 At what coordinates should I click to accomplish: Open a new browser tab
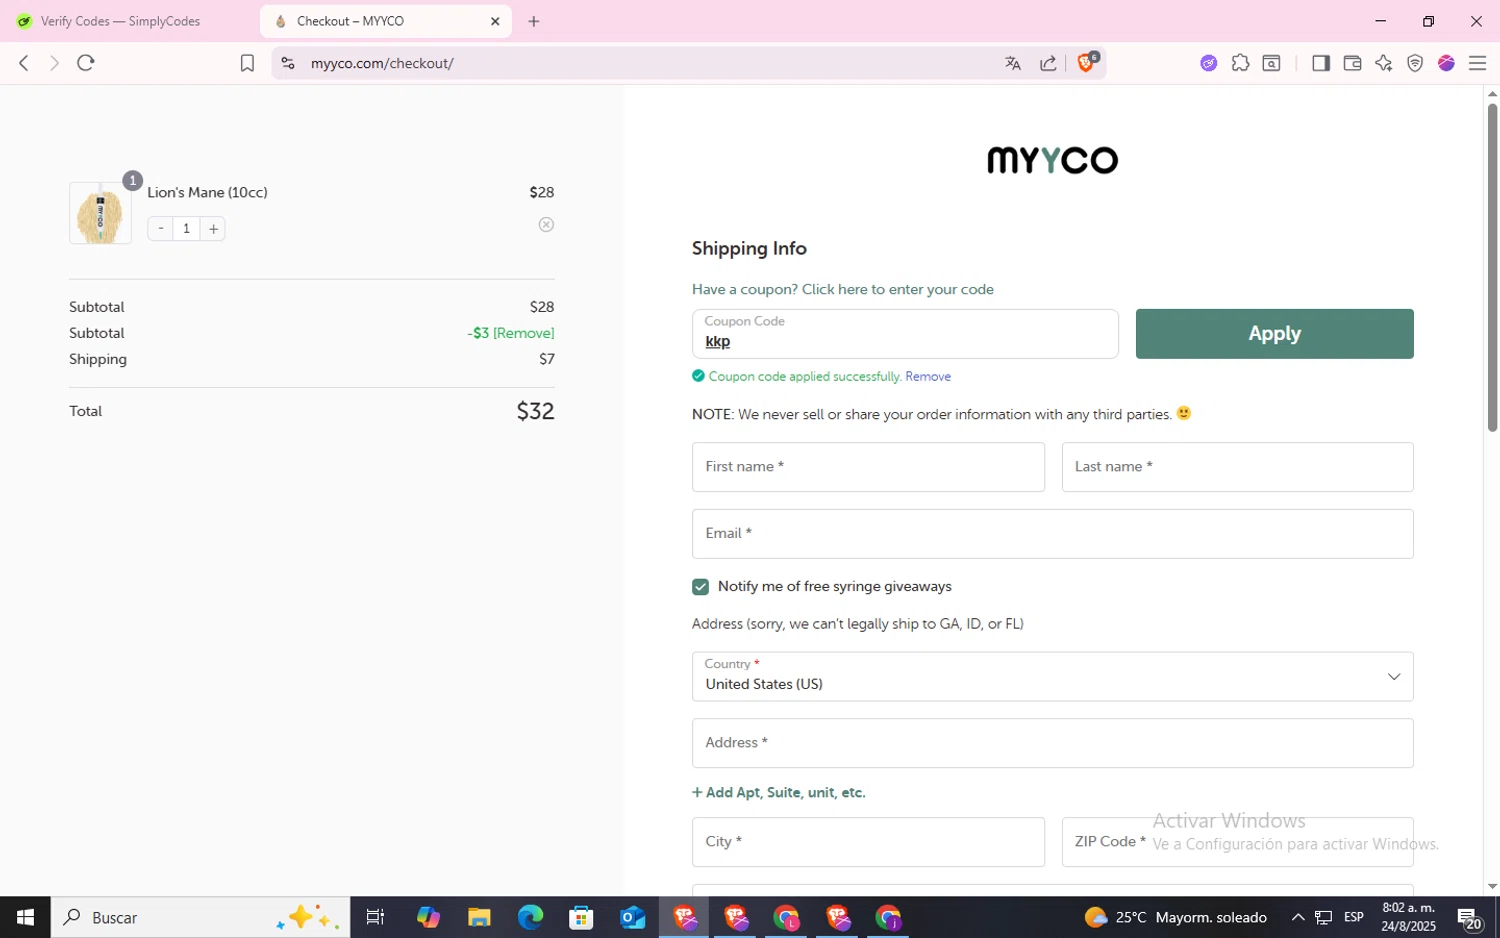[534, 21]
